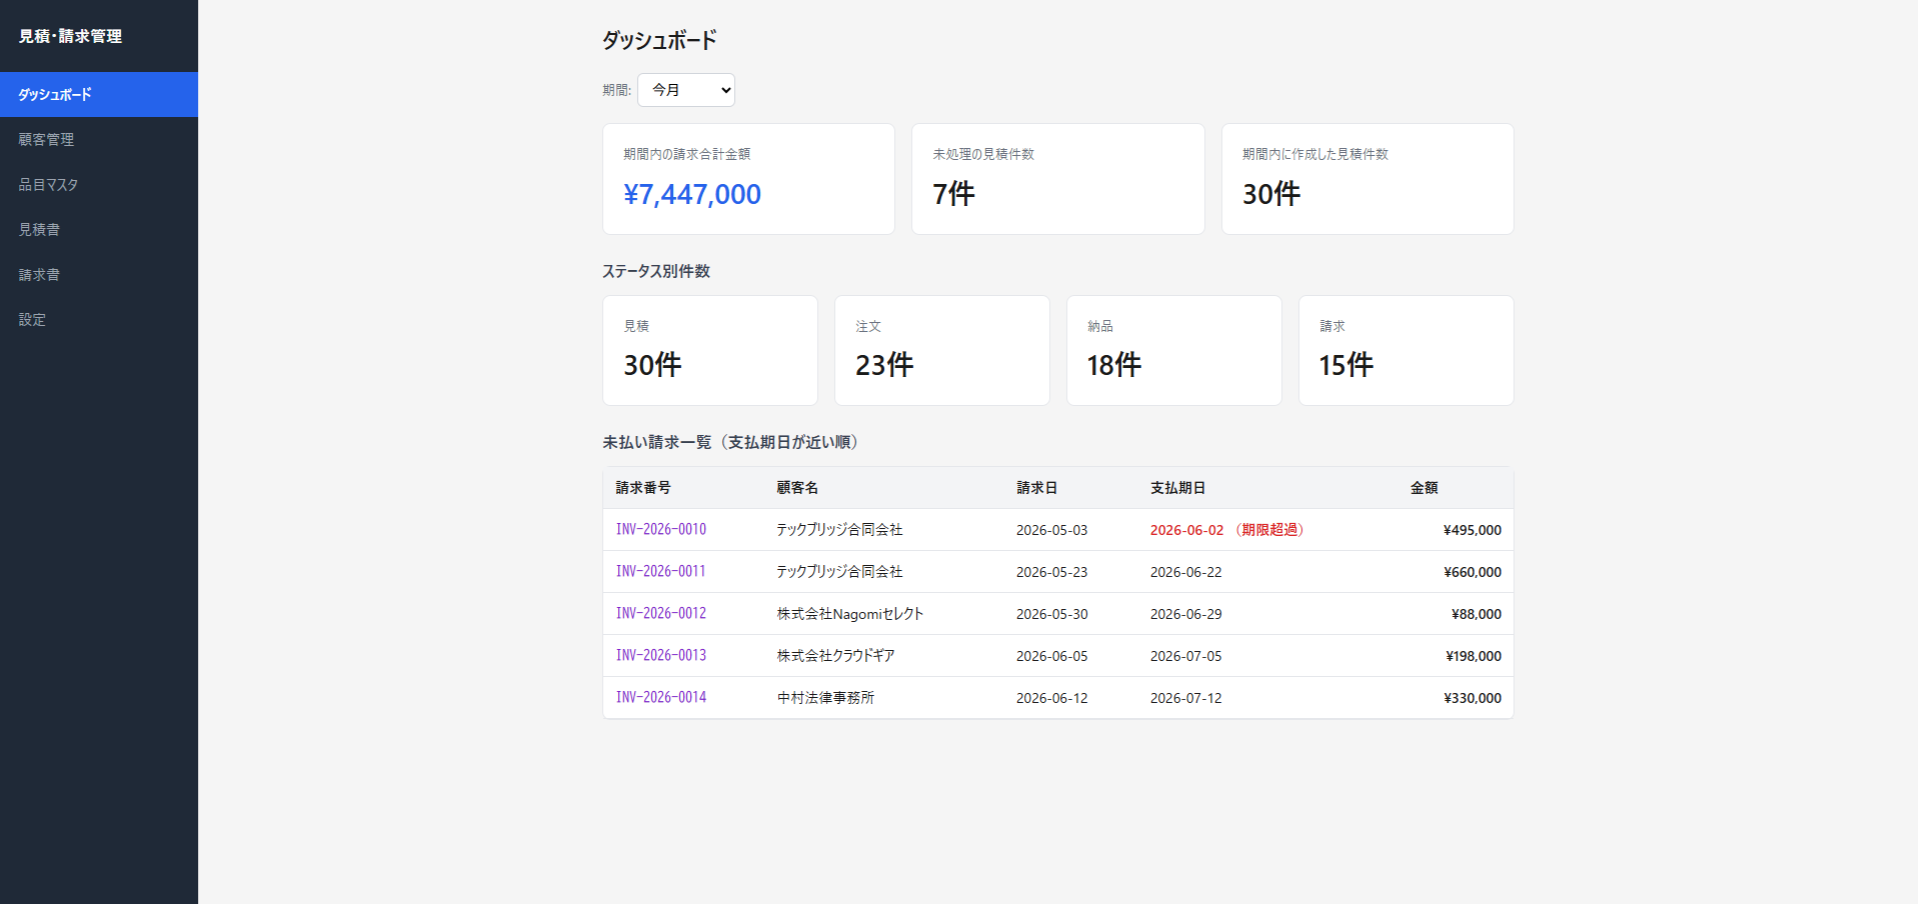Click amount ¥495,000
Screen dimensions: 1918x904
tap(1472, 530)
